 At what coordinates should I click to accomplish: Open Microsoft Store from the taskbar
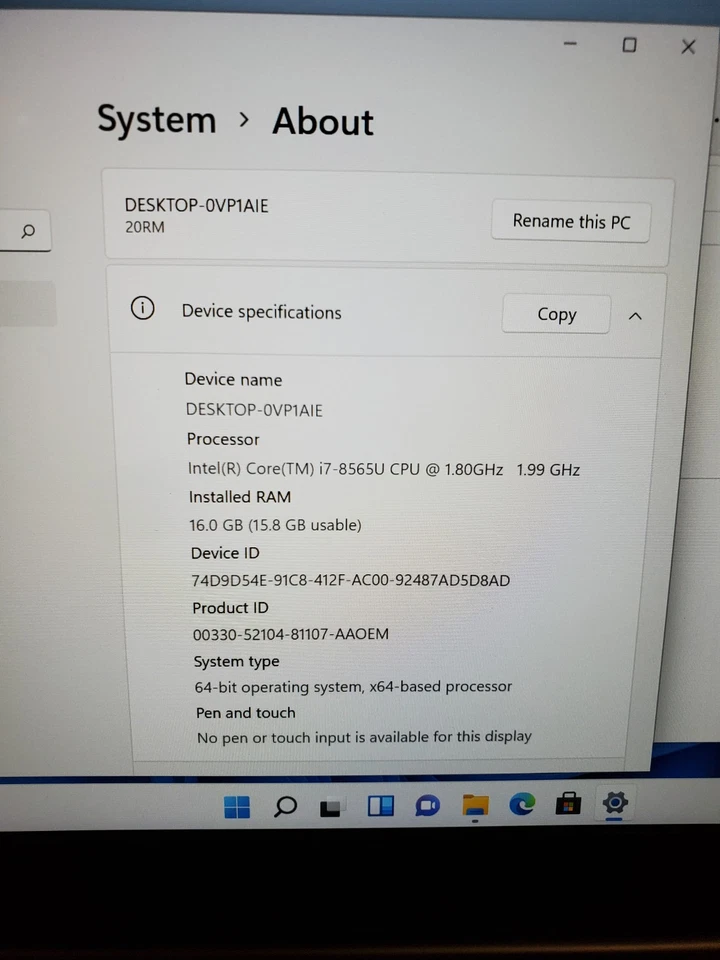point(568,803)
